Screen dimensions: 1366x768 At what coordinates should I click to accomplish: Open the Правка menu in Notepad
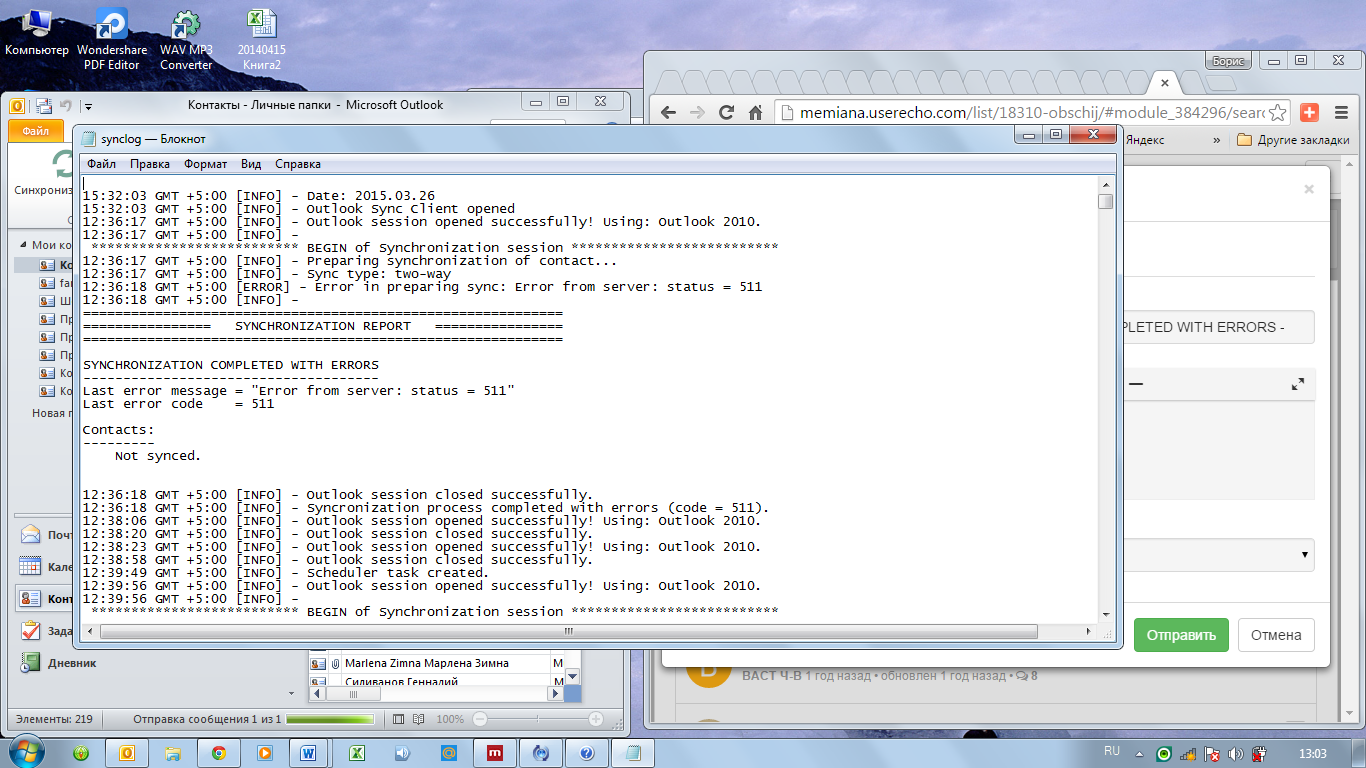(150, 163)
